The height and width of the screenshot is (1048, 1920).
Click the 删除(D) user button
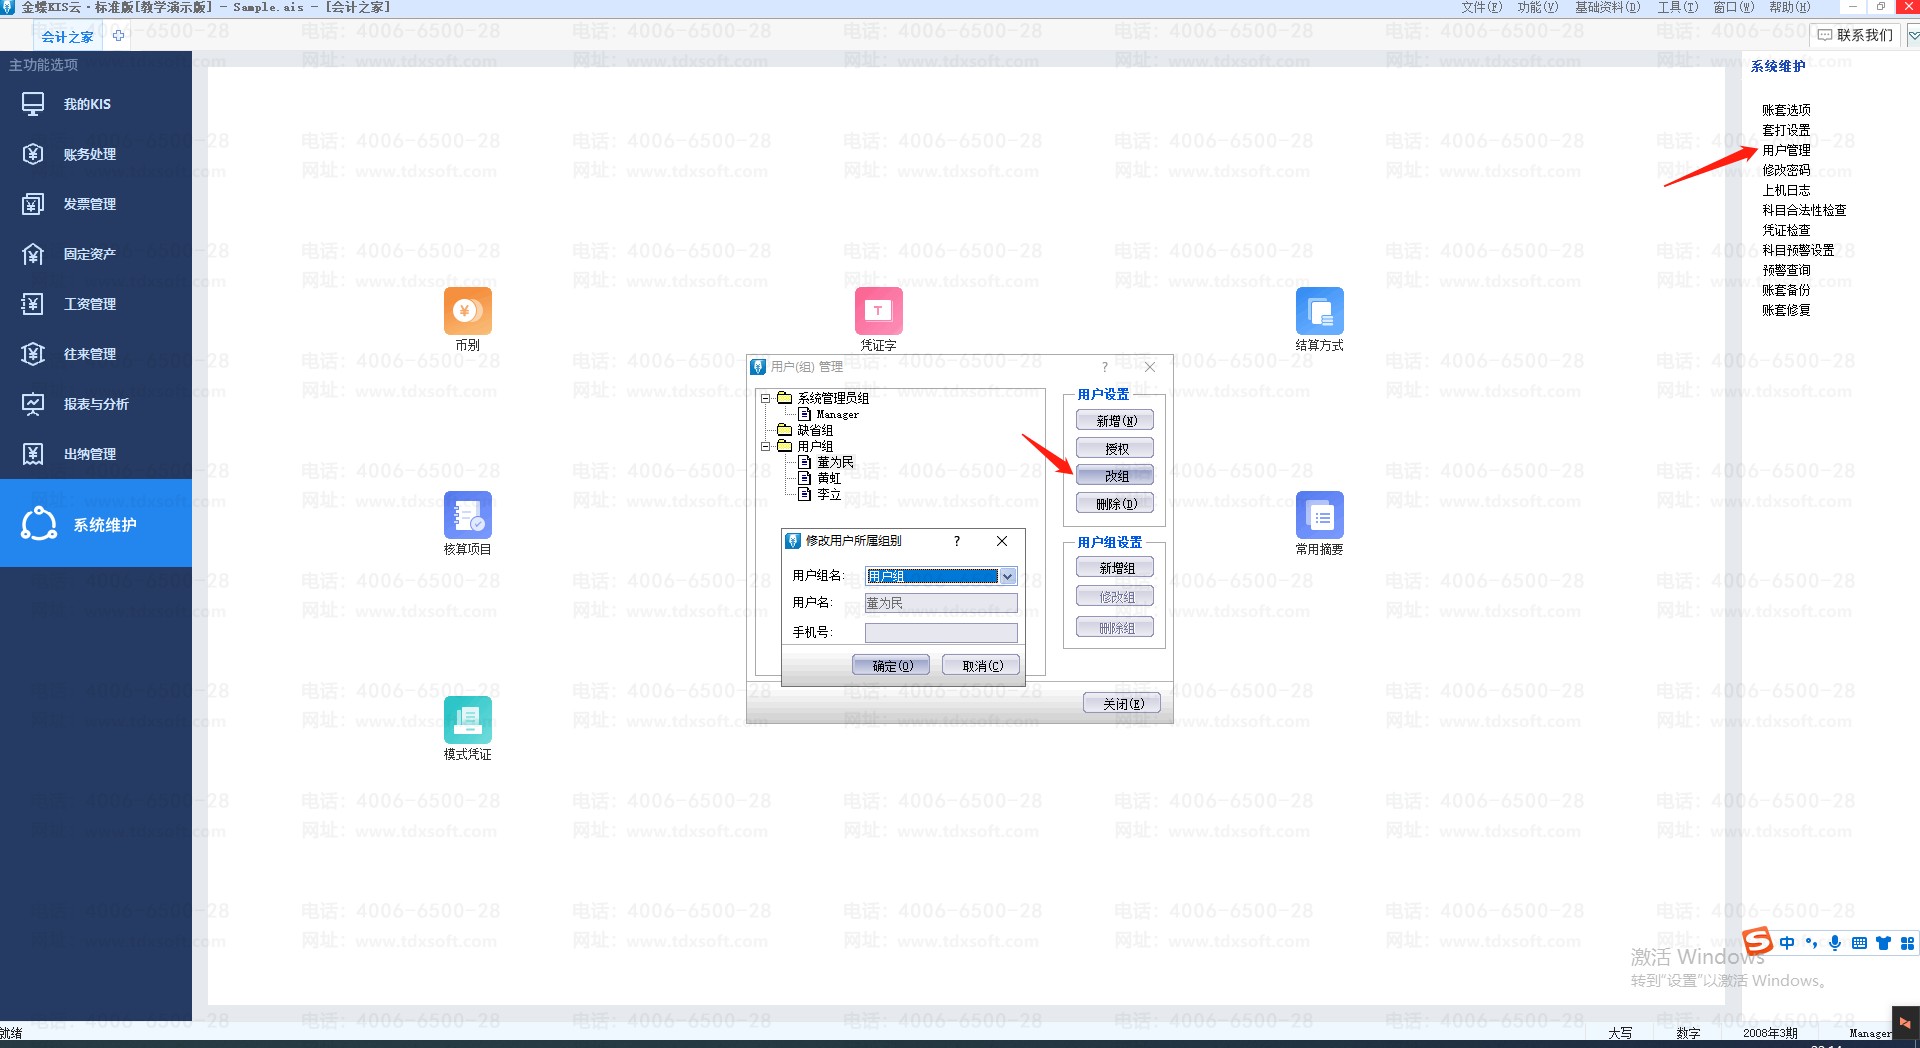tap(1115, 504)
